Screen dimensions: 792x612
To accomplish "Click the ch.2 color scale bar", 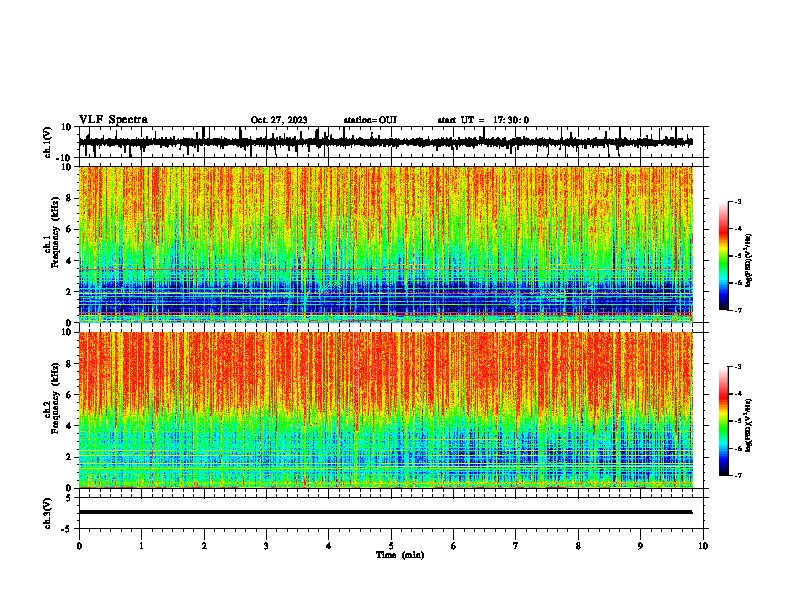I will click(723, 421).
